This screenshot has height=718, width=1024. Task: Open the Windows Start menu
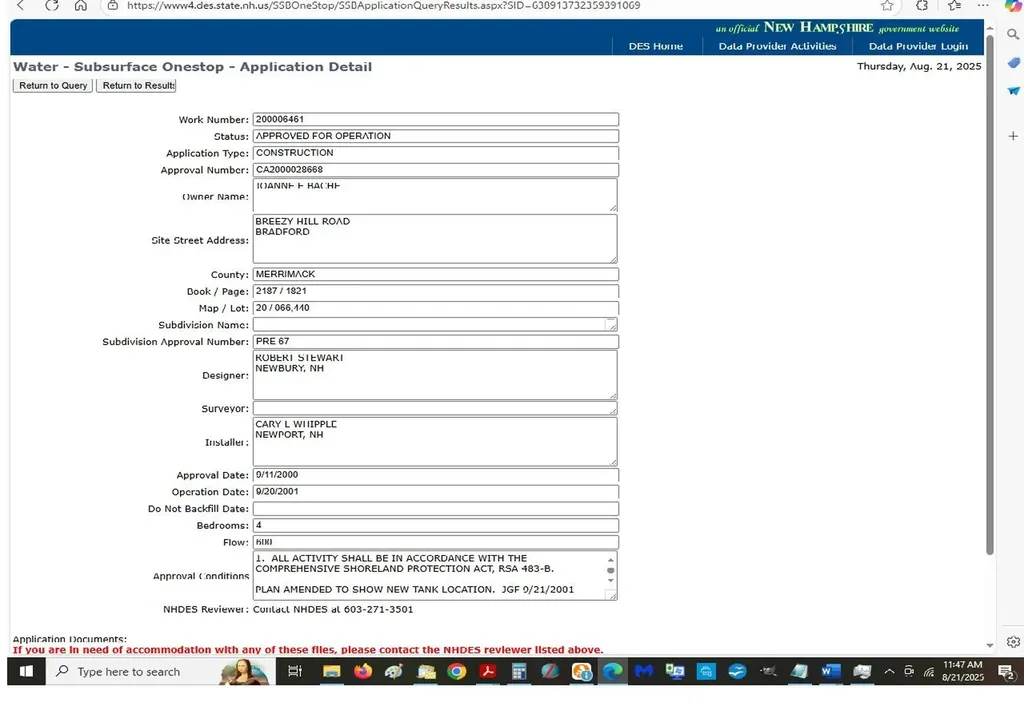pyautogui.click(x=27, y=672)
